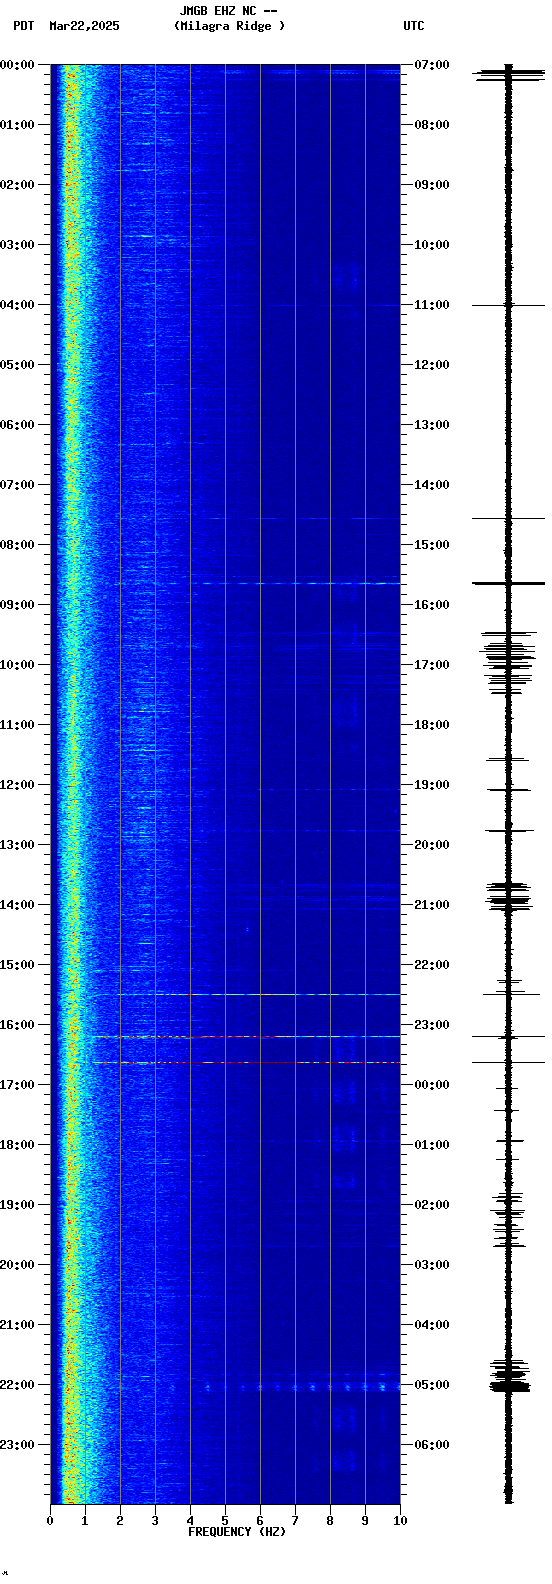The width and height of the screenshot is (552, 1584).
Task: Click the '12:00' PDT label on left axis
Action: tap(17, 785)
